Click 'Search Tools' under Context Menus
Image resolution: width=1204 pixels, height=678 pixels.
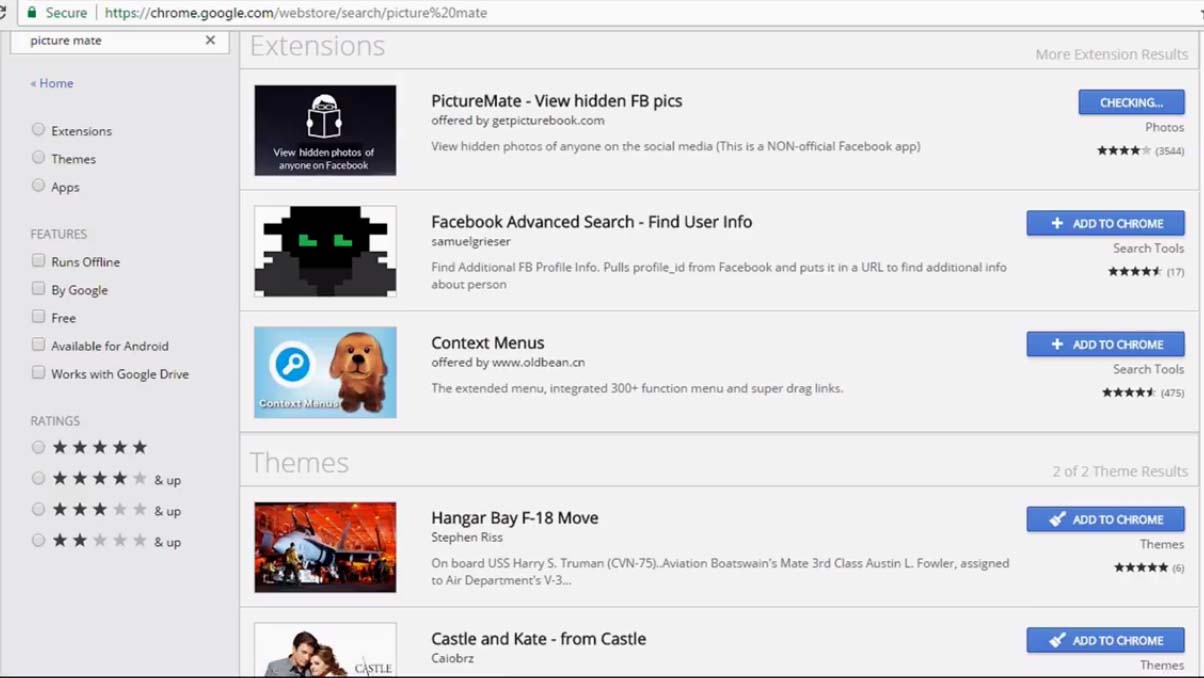coord(1149,369)
